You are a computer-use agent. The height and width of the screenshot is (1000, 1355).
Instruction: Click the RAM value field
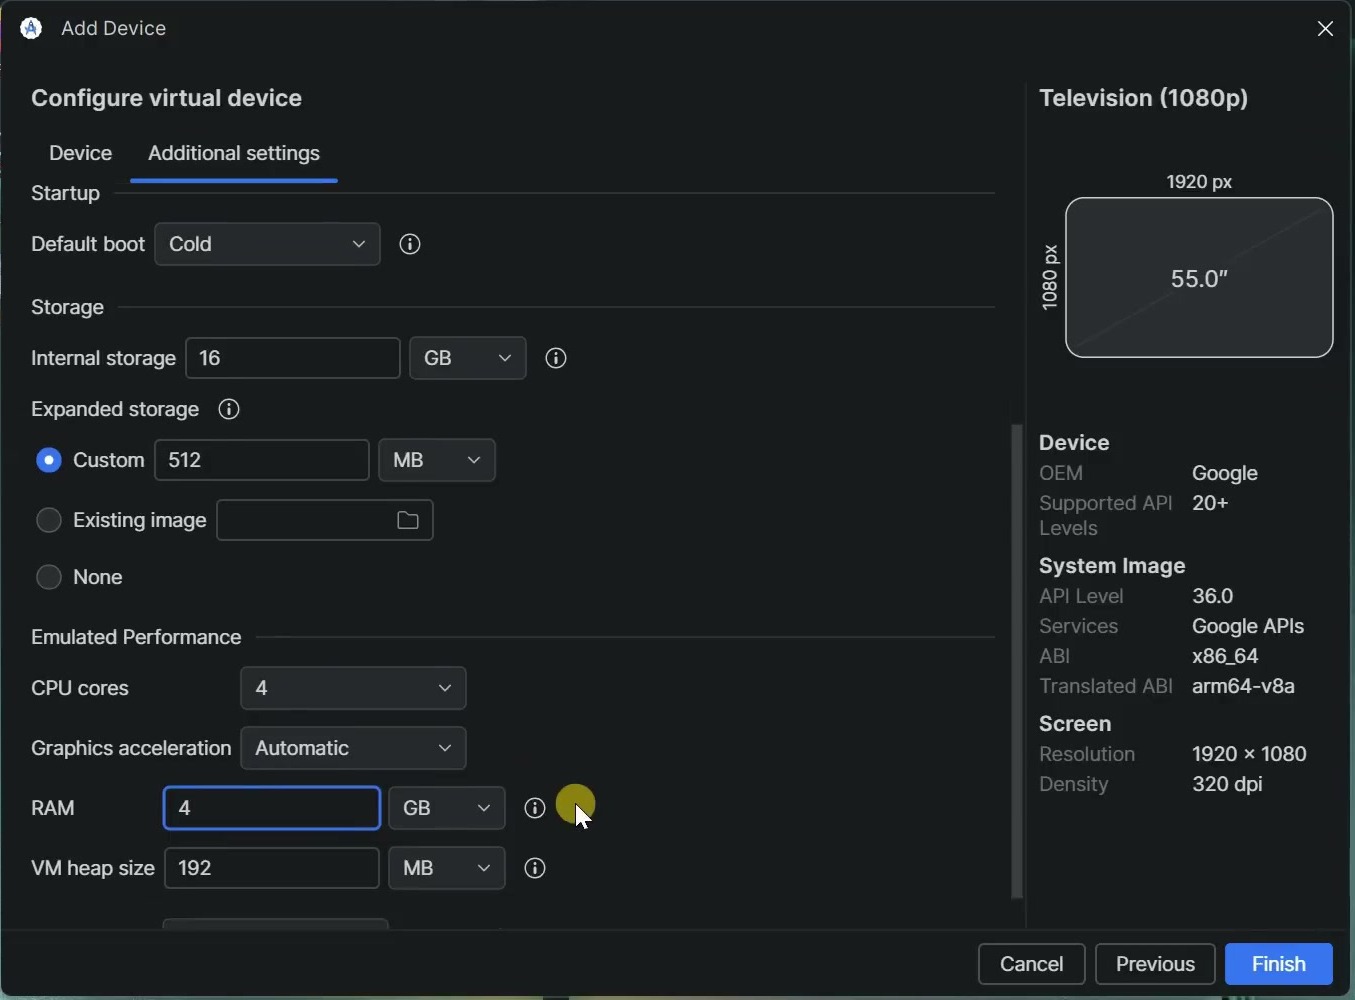coord(272,809)
